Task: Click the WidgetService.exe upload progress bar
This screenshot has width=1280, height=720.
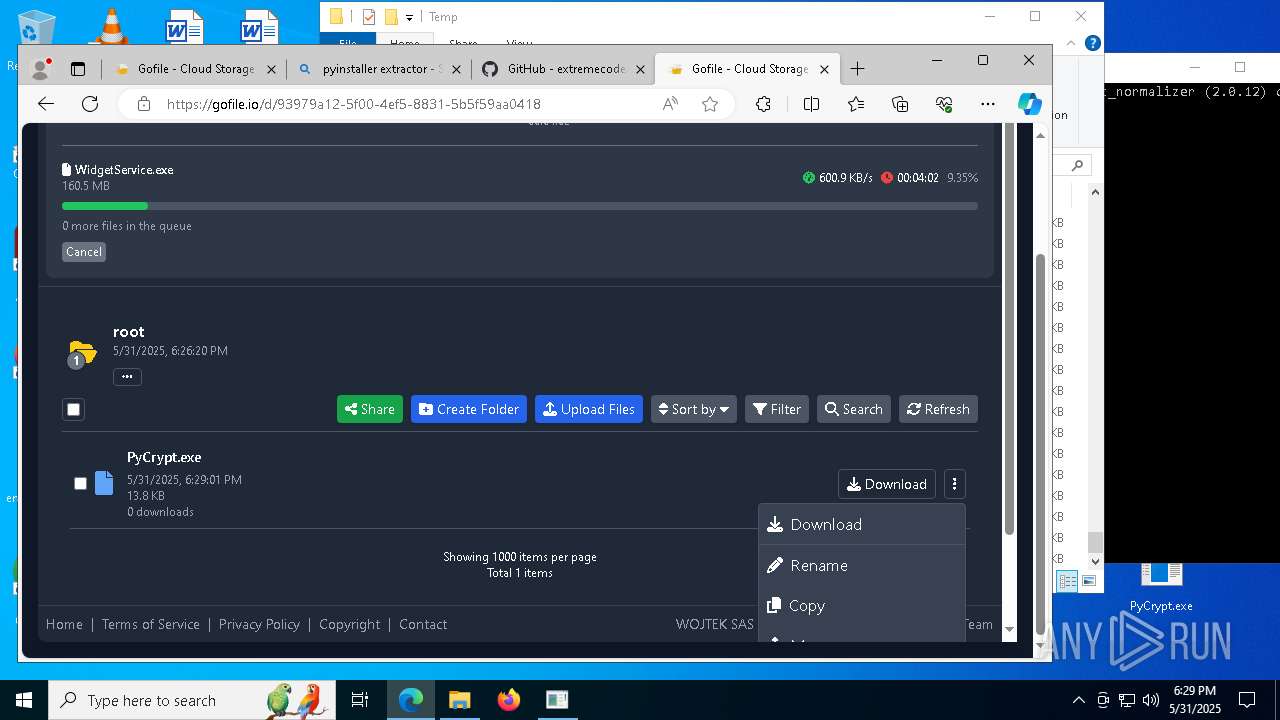Action: point(520,206)
